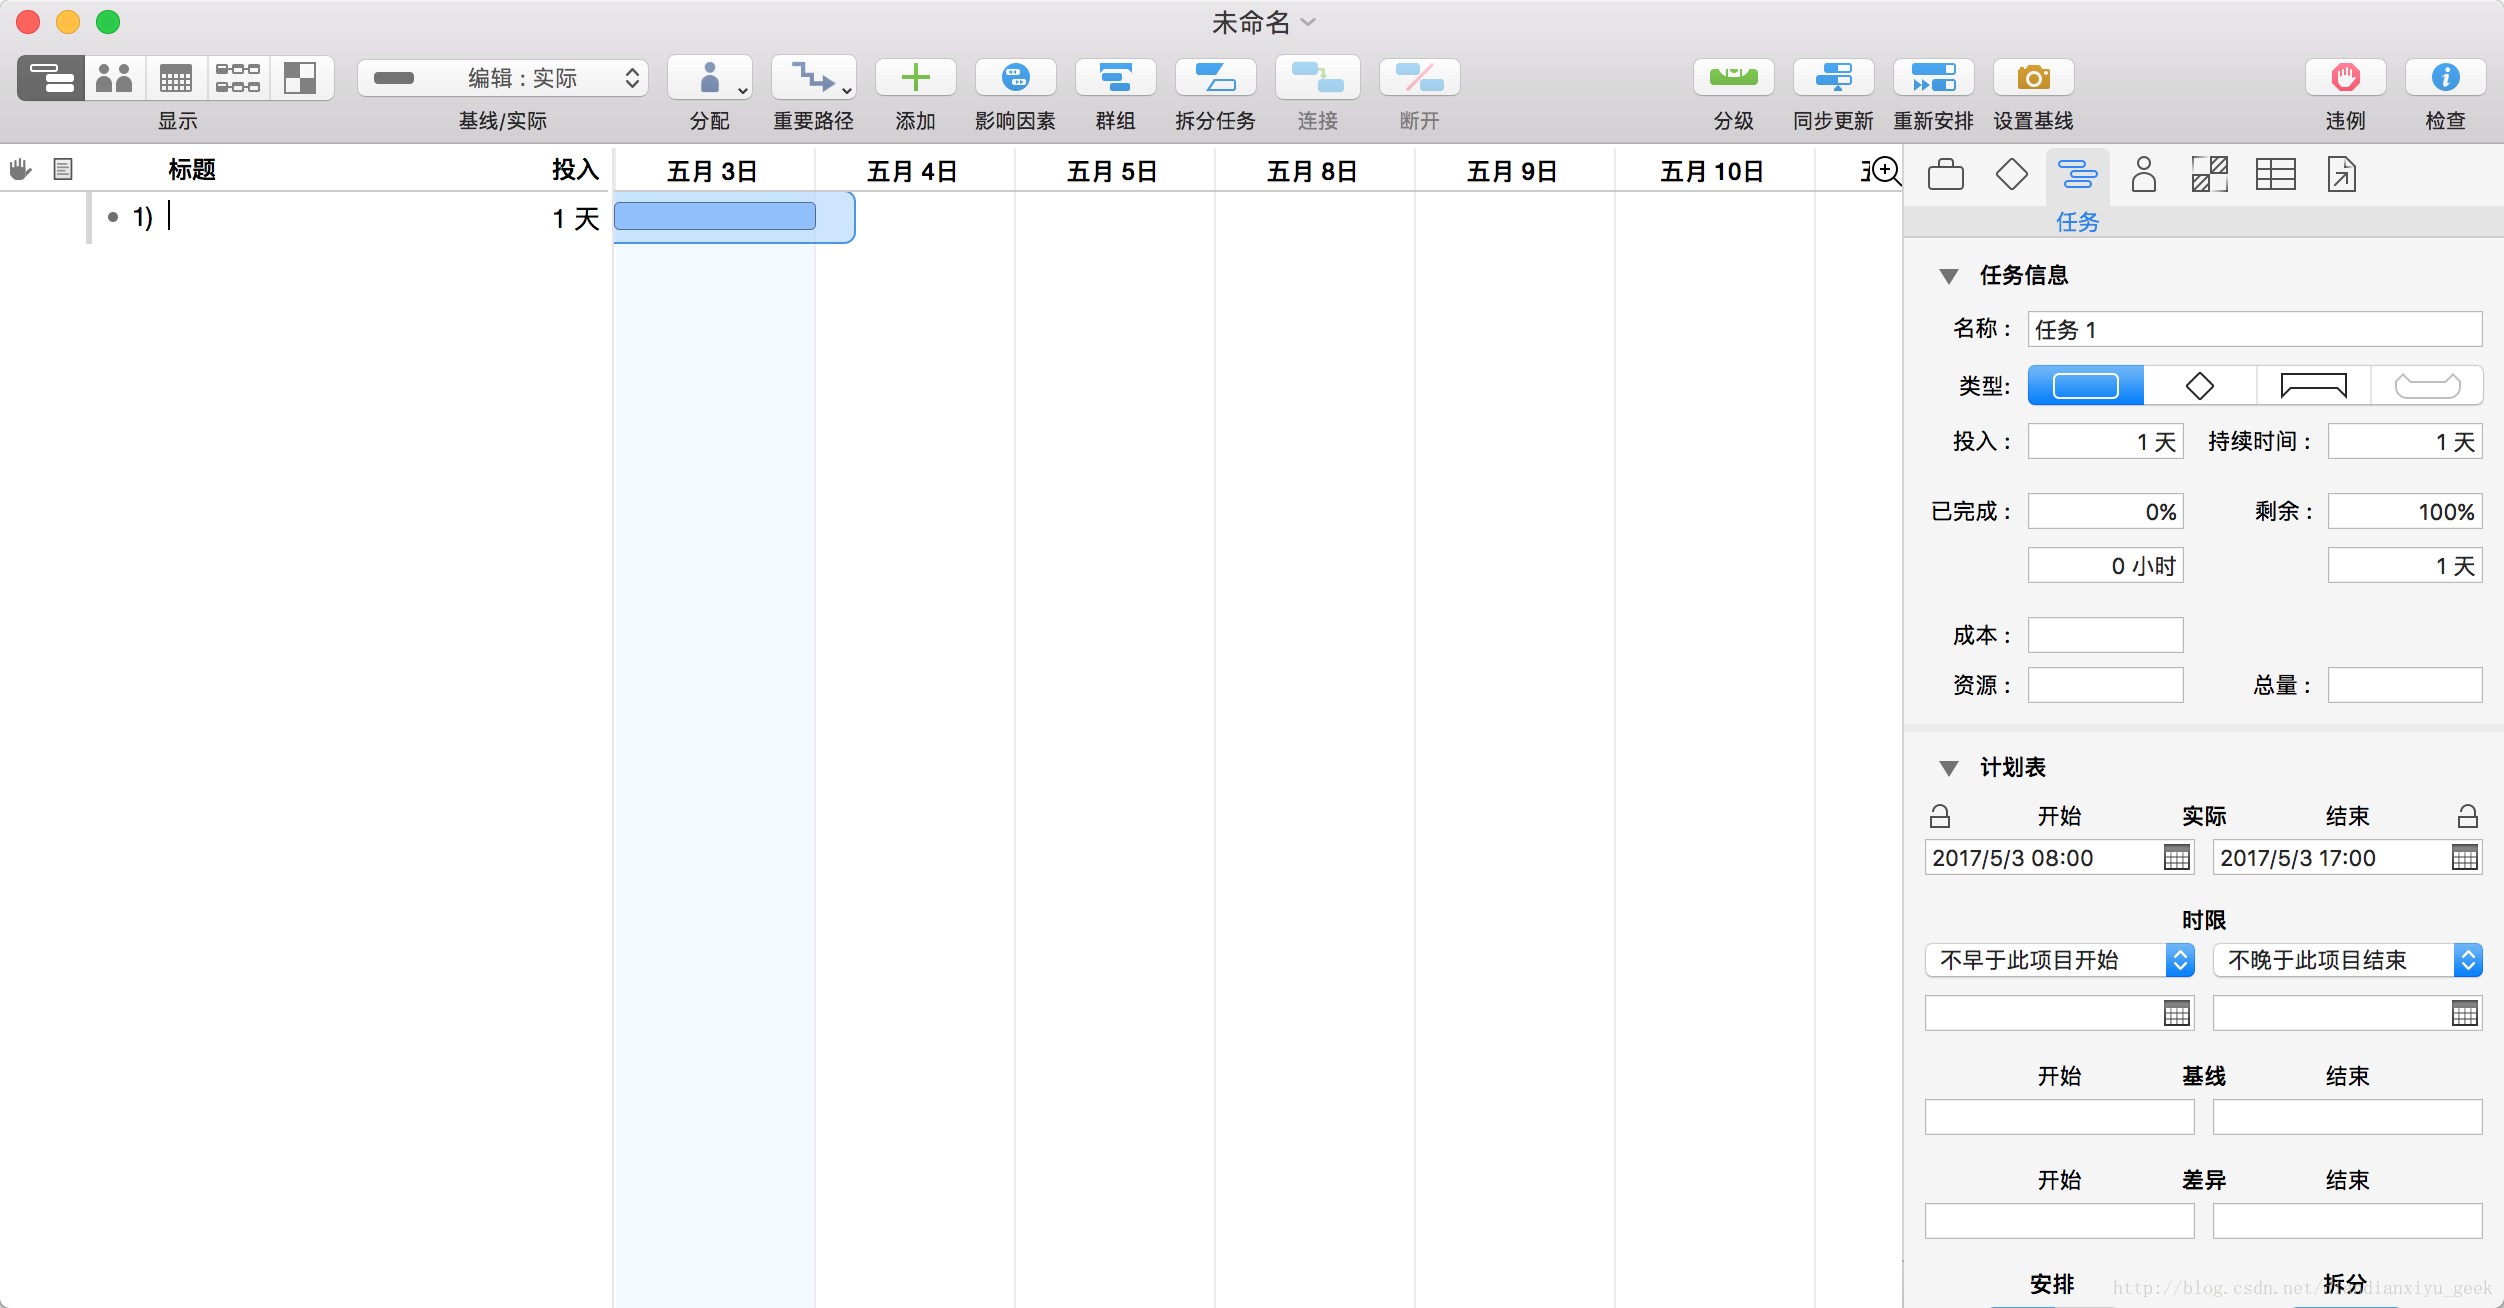Click the 投入 effort field in the inspector

2105,441
